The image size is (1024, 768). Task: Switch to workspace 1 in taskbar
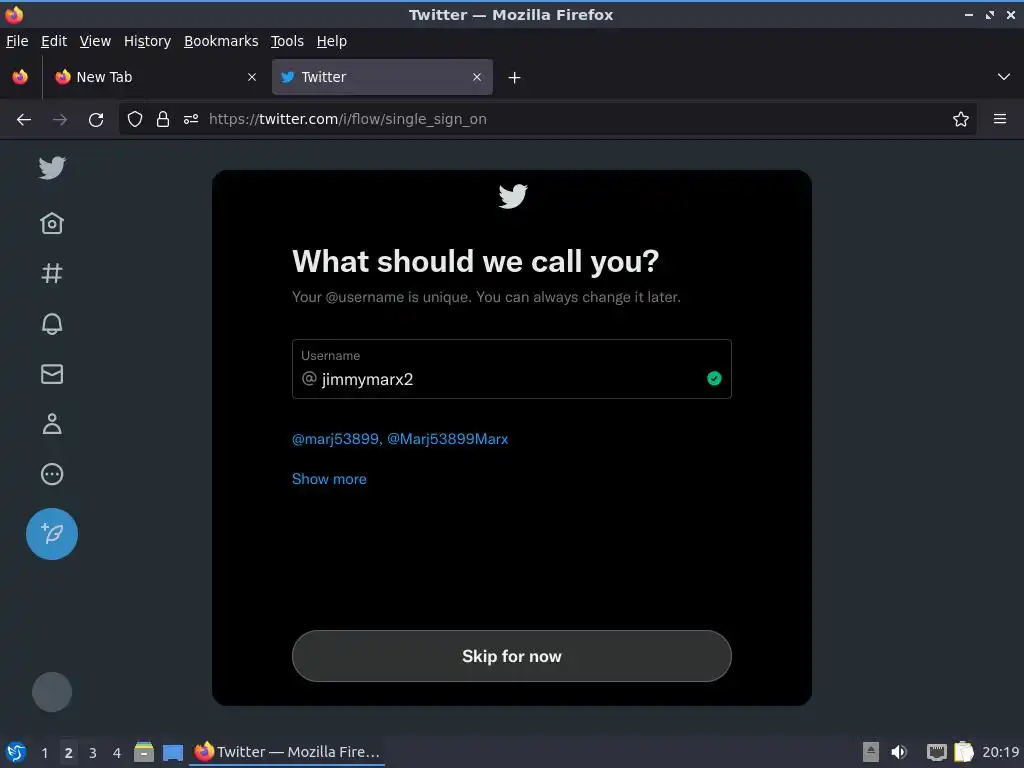(x=44, y=753)
